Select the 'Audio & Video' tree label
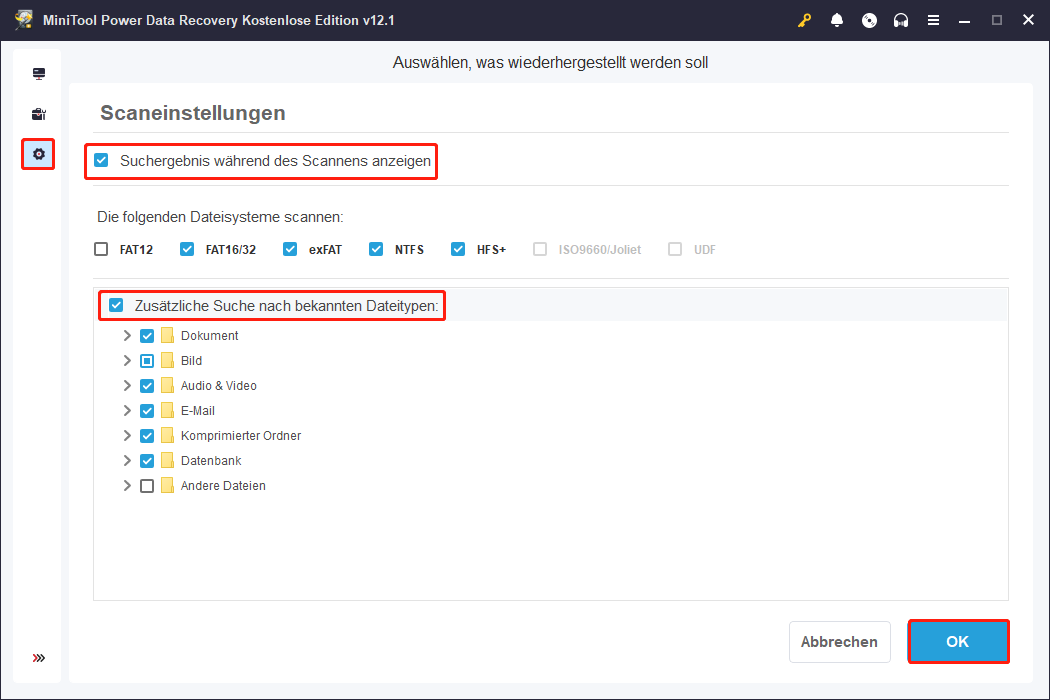The width and height of the screenshot is (1050, 700). 219,386
